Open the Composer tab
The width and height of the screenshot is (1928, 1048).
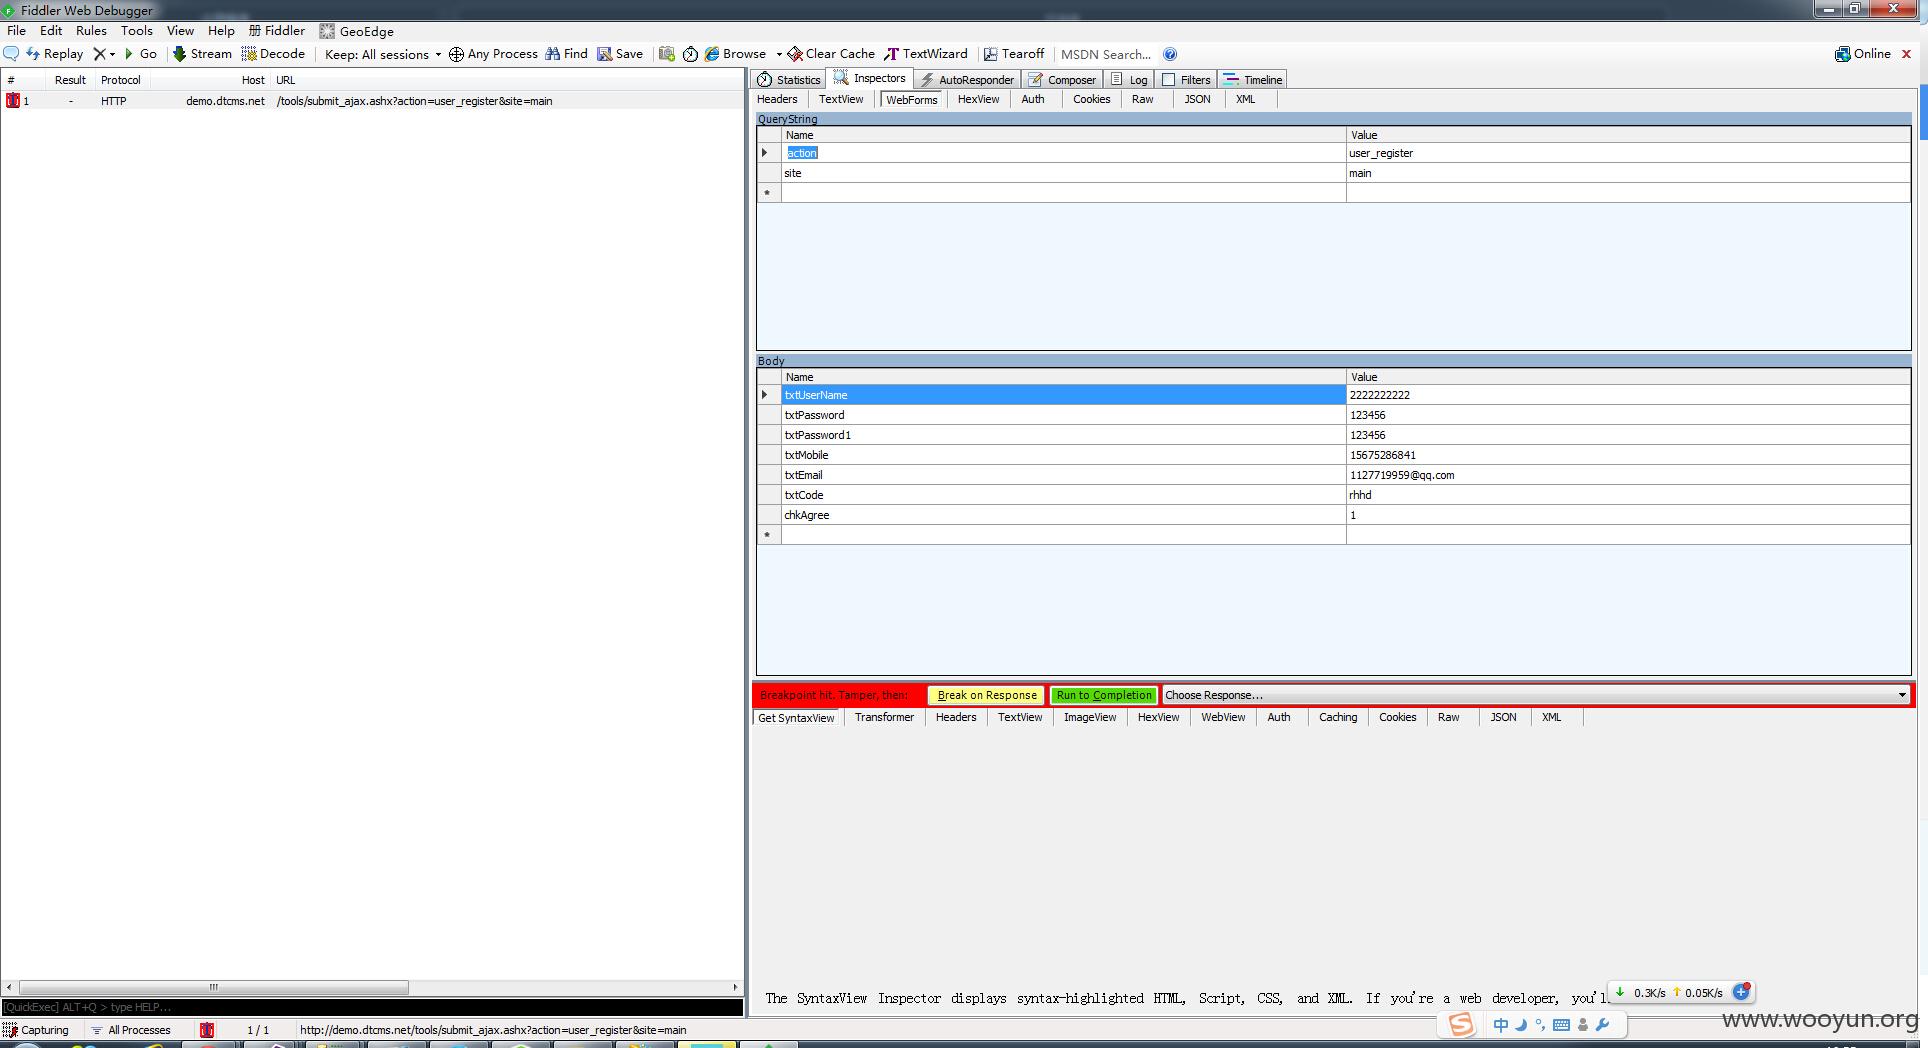[x=1063, y=80]
